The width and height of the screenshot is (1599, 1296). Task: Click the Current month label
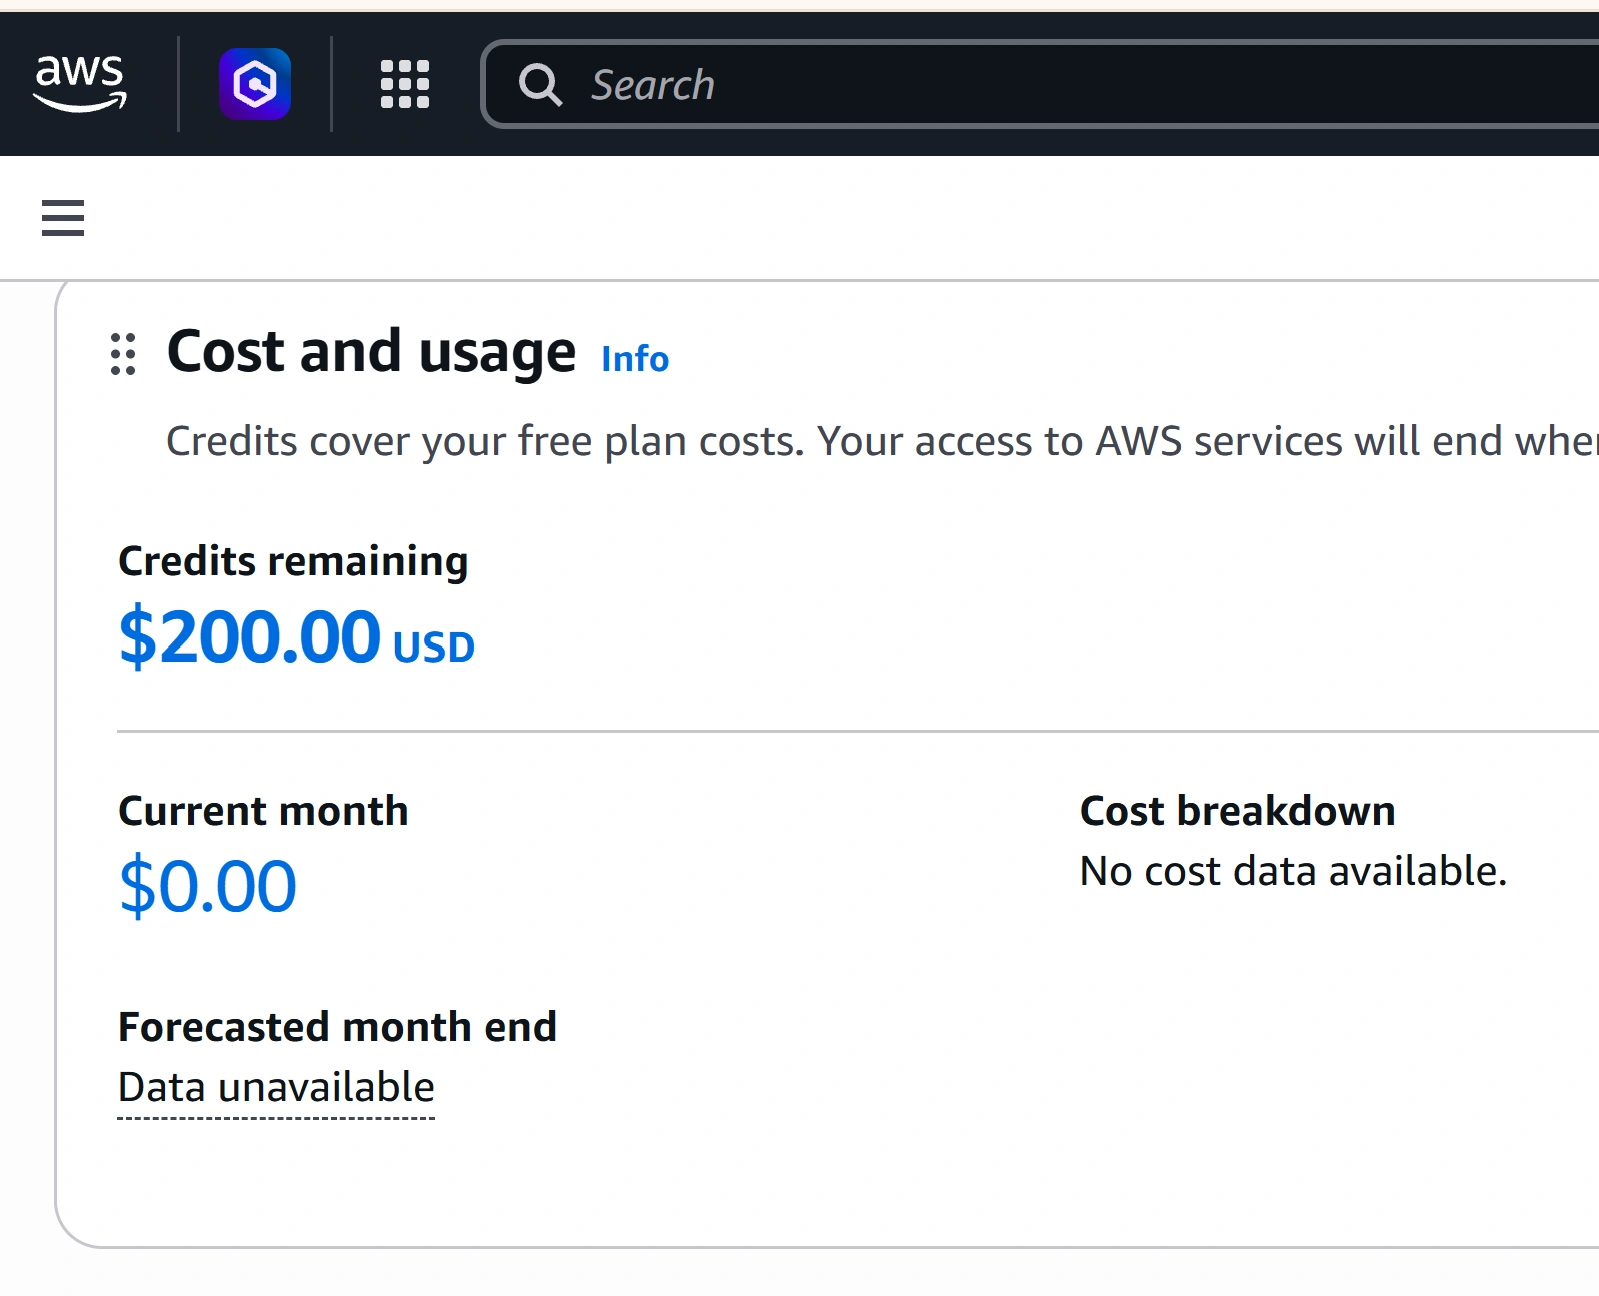(263, 811)
